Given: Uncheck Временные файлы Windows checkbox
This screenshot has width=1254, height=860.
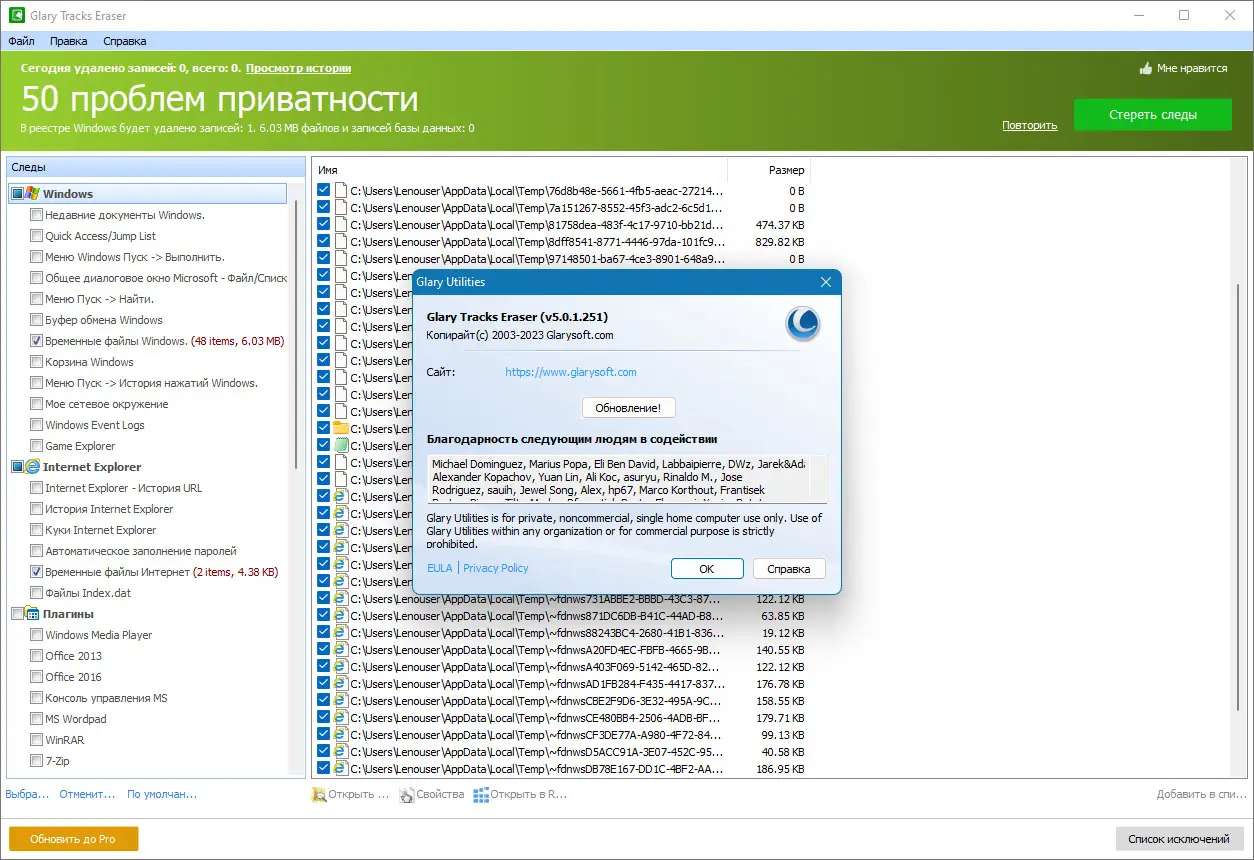Looking at the screenshot, I should (x=36, y=341).
